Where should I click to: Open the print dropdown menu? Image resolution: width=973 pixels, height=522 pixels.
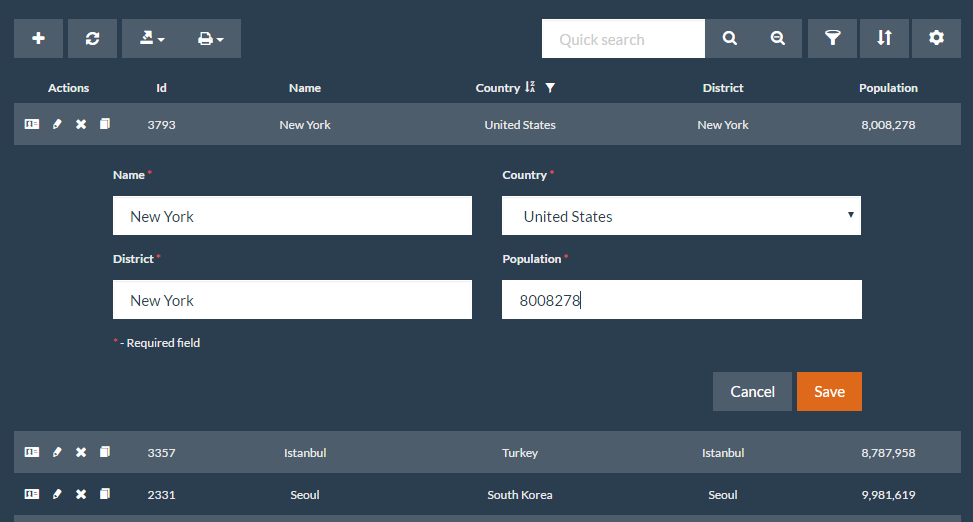210,38
